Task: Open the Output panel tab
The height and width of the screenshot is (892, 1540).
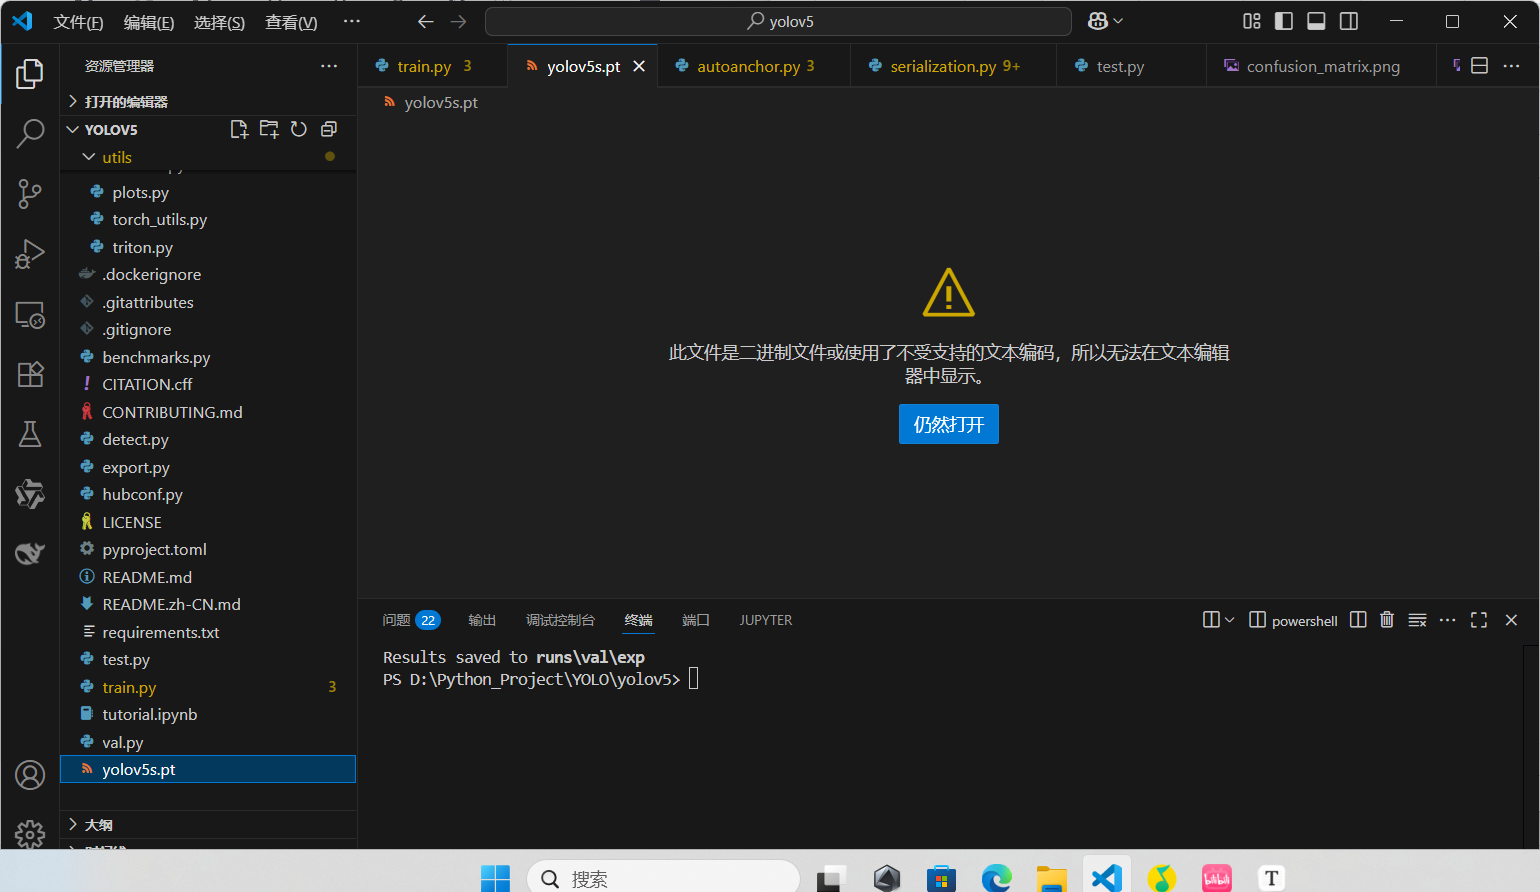Action: point(482,620)
